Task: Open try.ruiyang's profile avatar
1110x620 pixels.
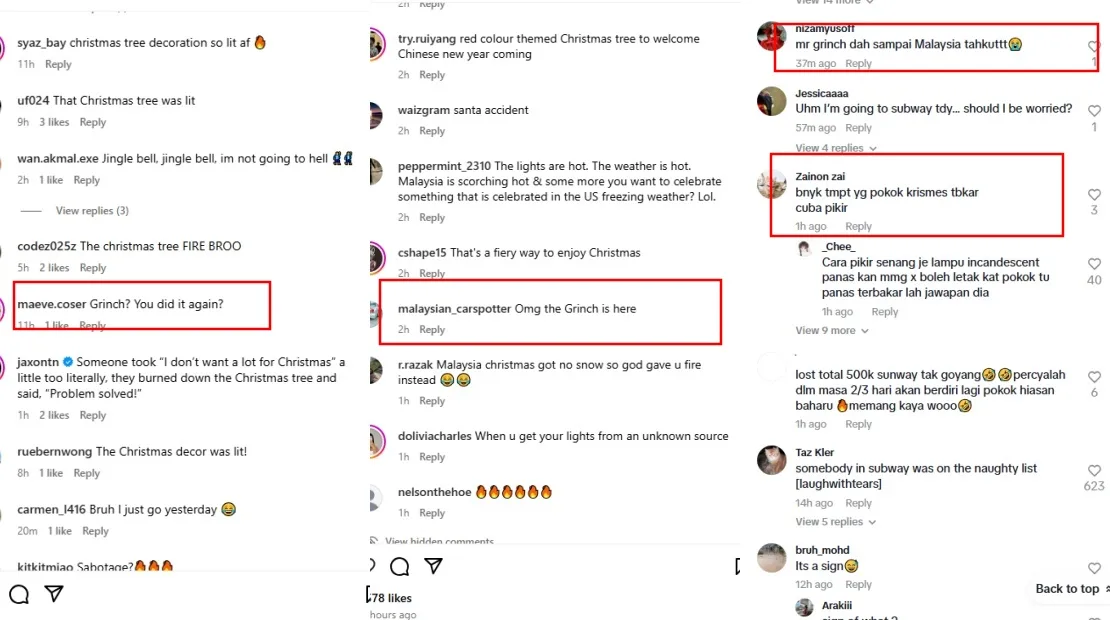Action: (x=375, y=45)
